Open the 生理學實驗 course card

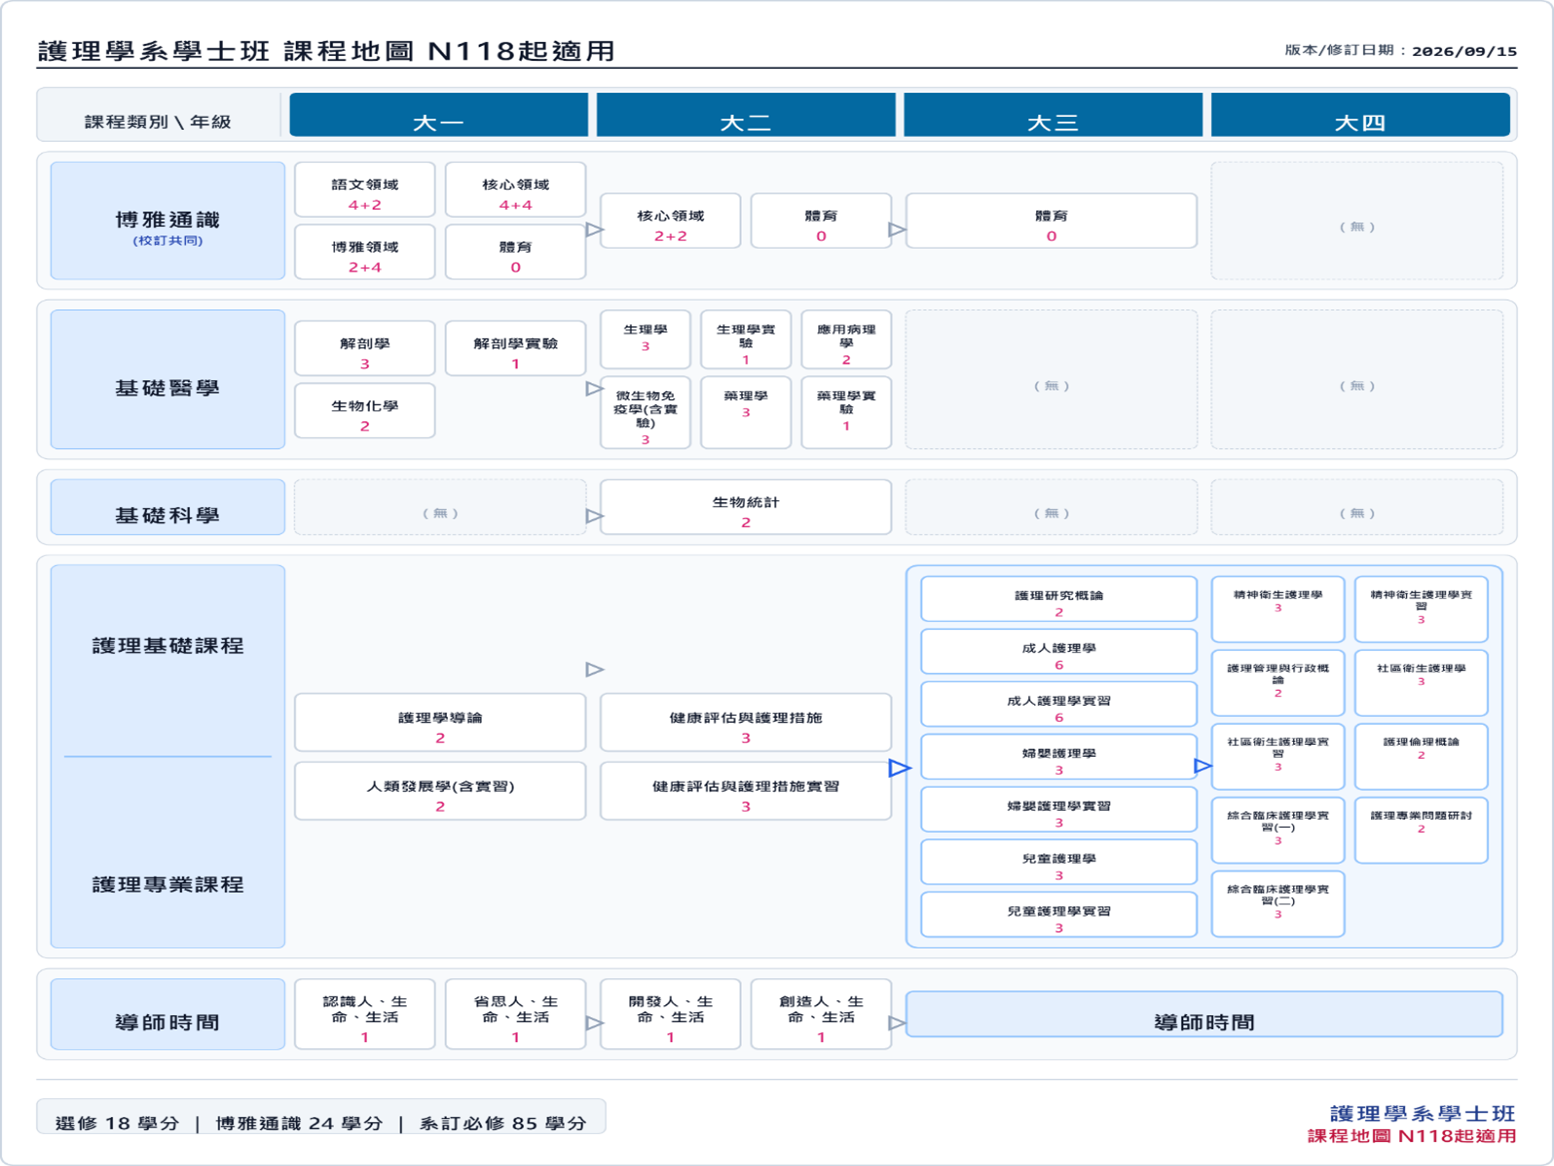click(746, 340)
